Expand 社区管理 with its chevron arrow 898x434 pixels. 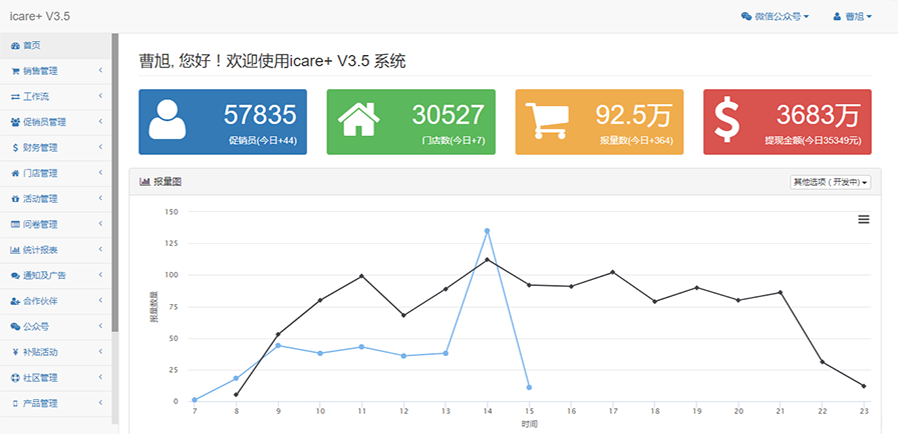(100, 377)
